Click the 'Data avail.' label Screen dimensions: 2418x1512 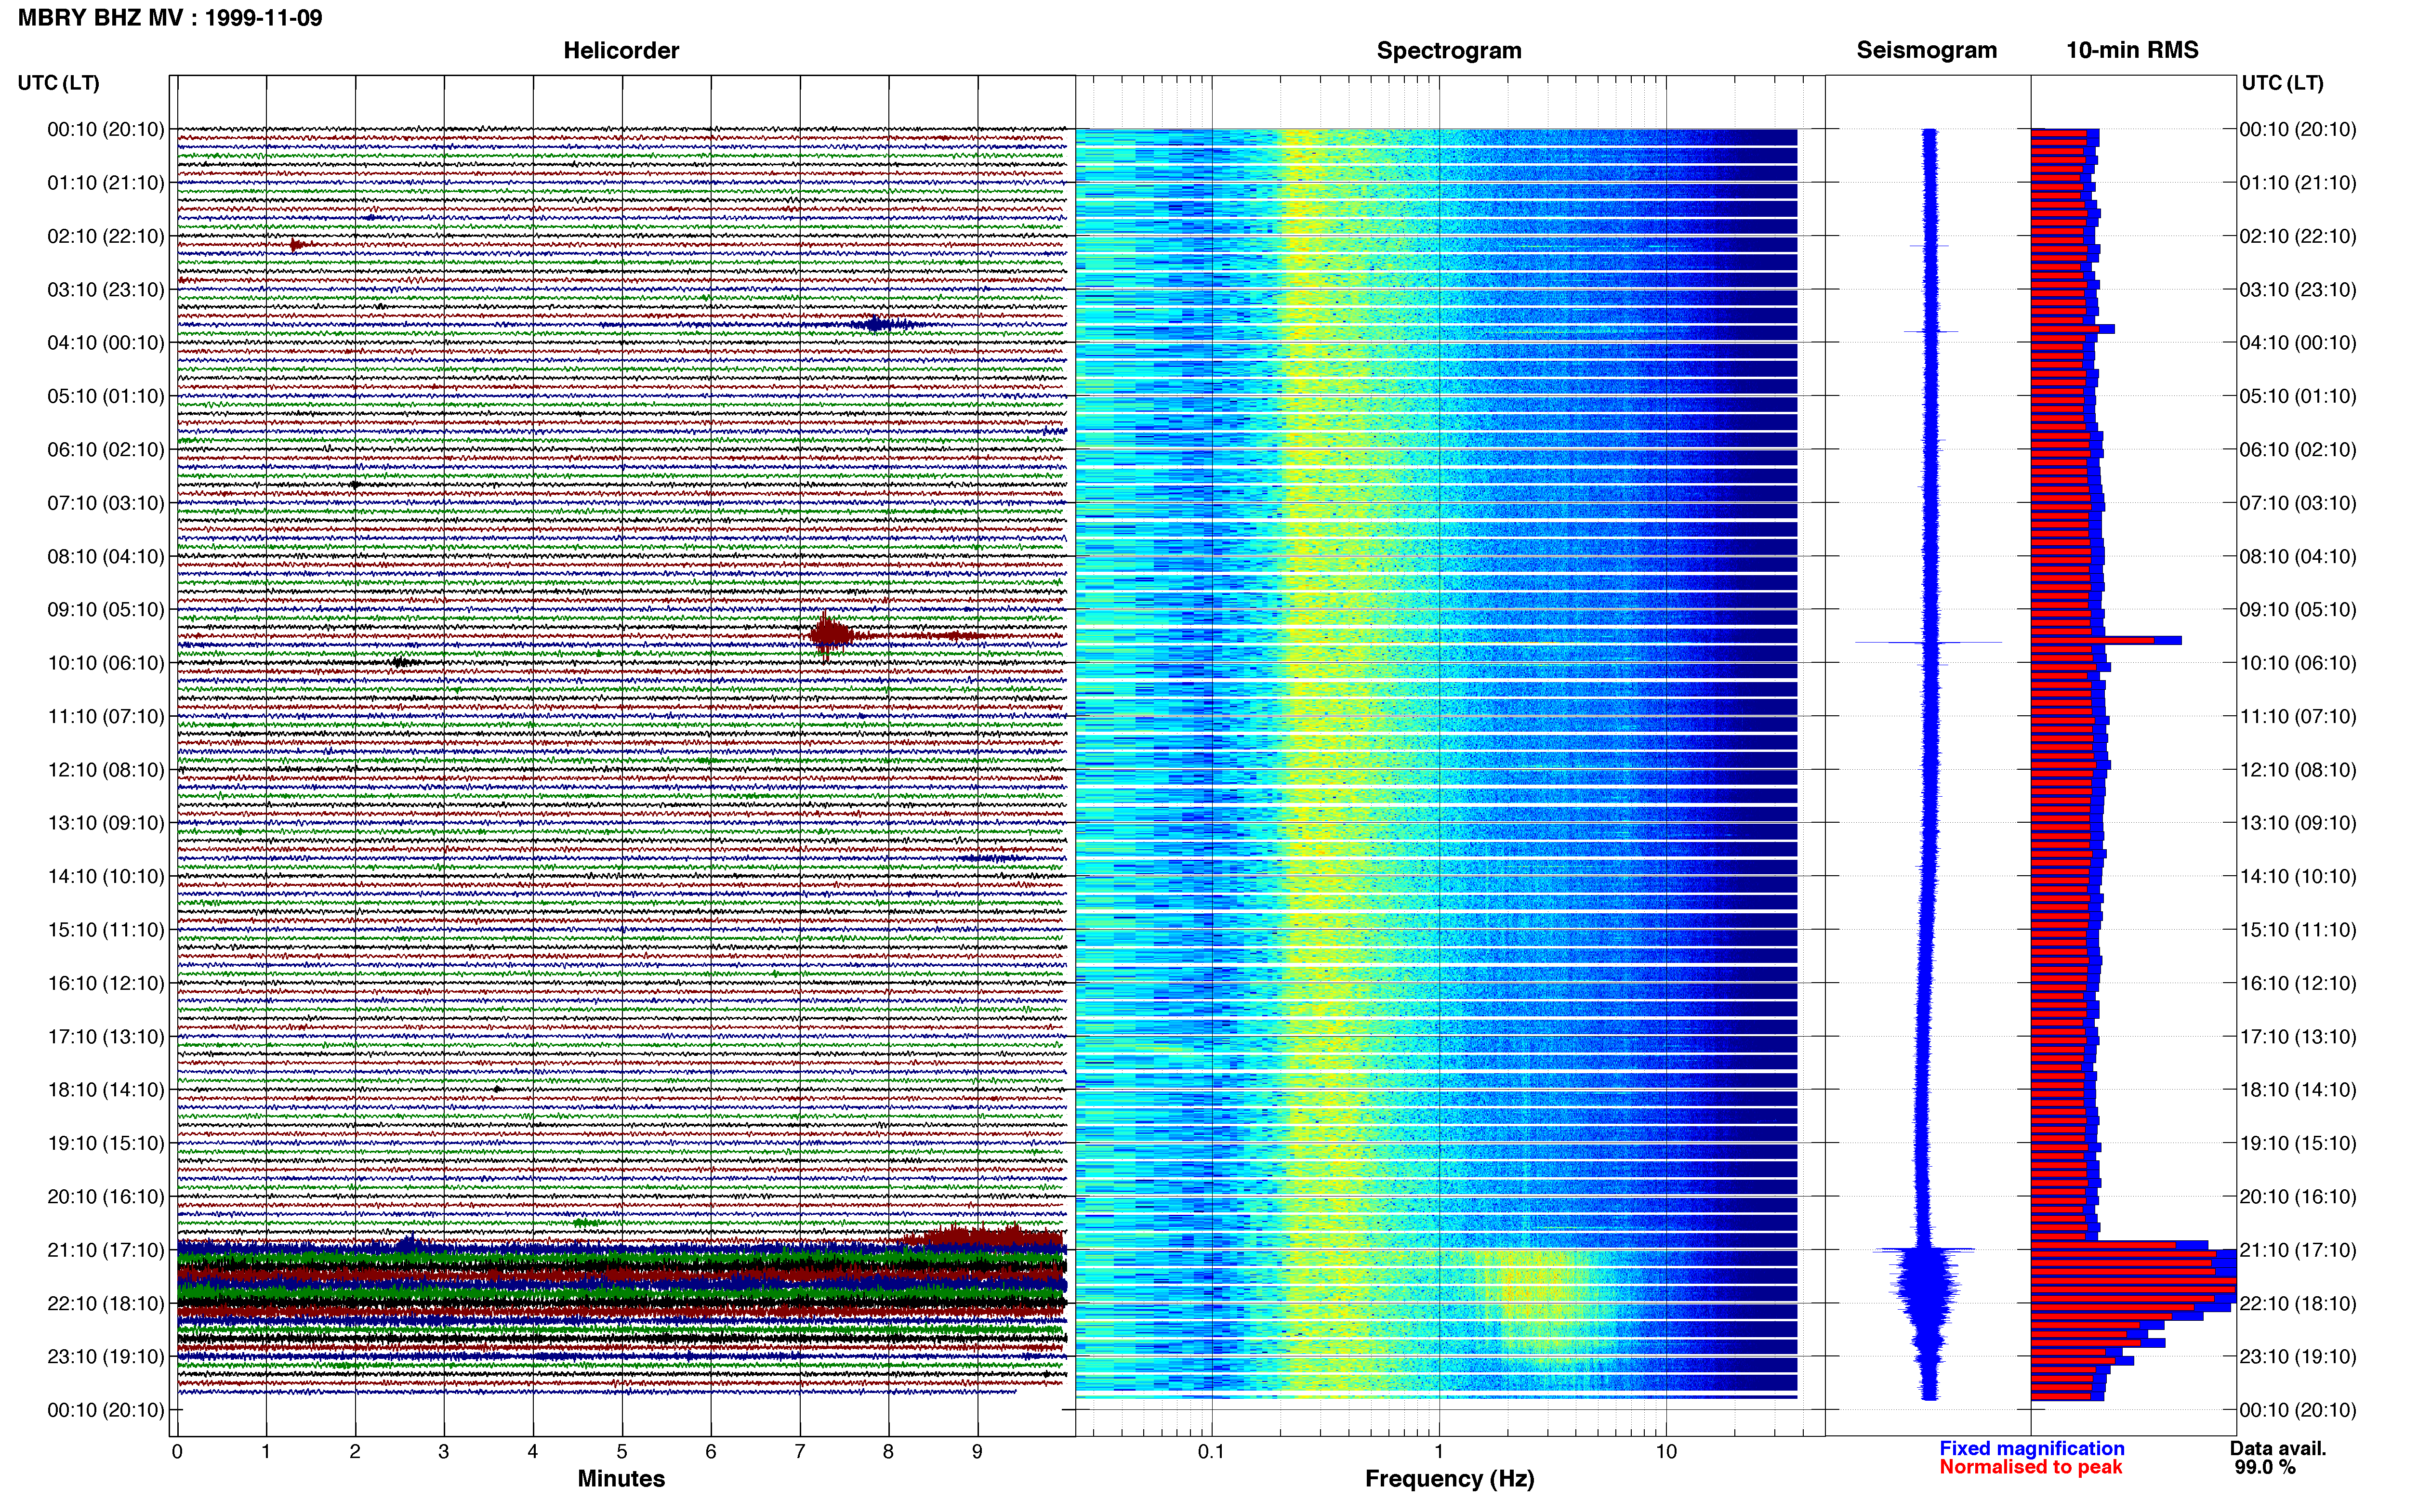coord(2278,1448)
